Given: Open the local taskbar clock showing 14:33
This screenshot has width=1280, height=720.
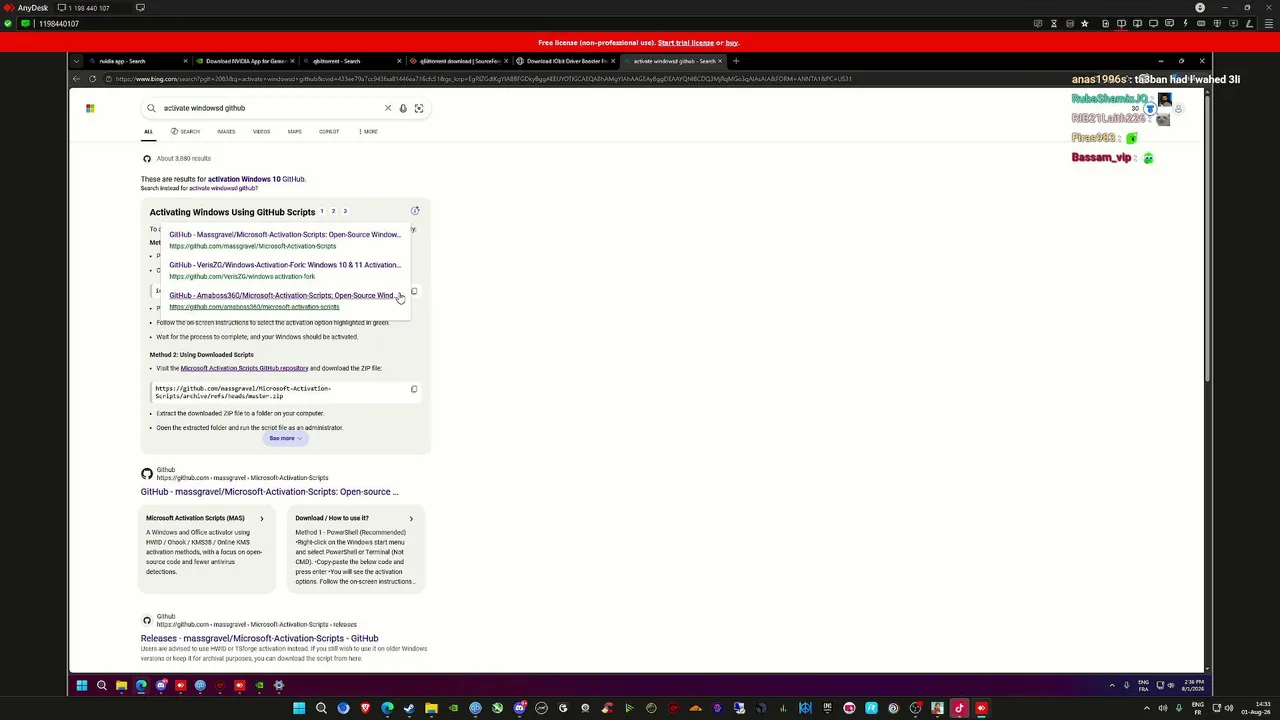Looking at the screenshot, I should pos(1255,708).
